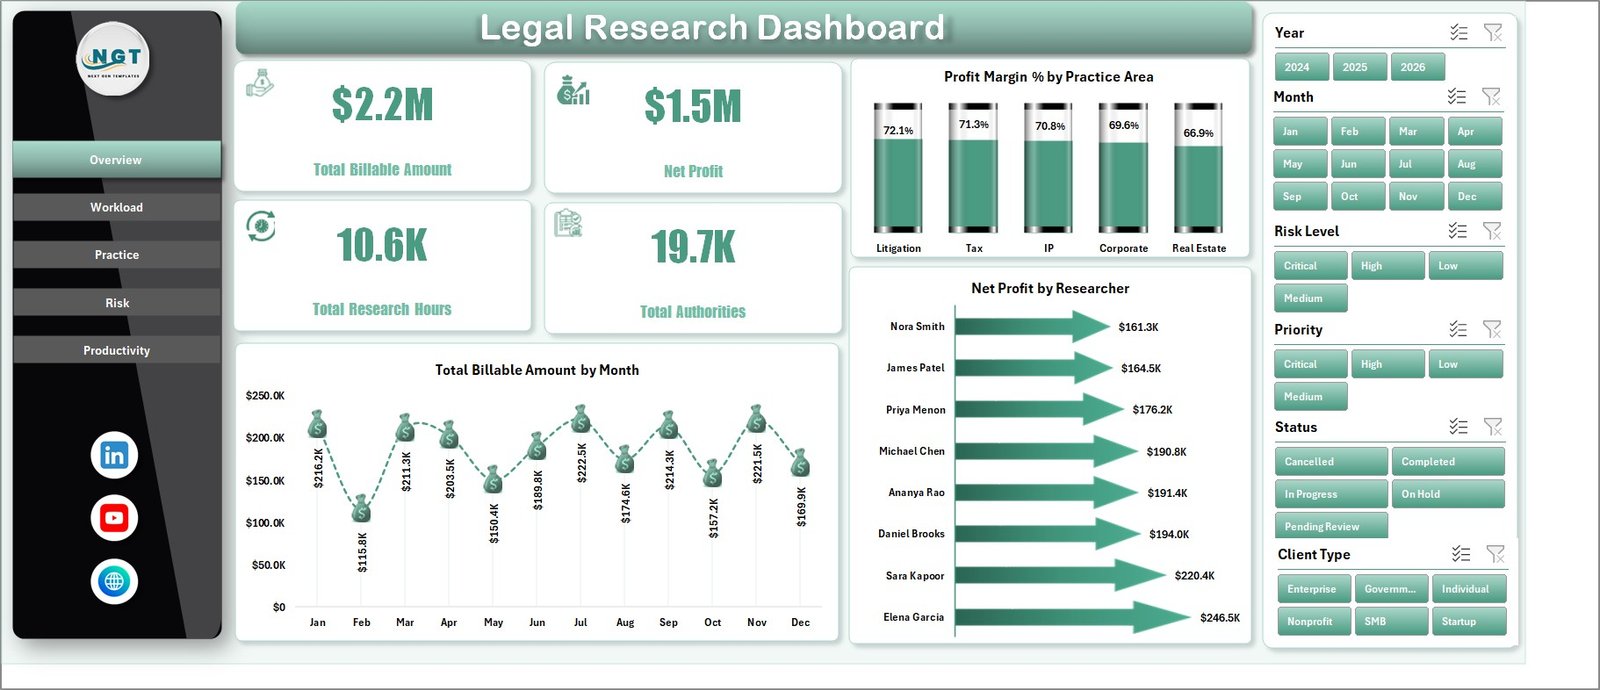The image size is (1600, 690).
Task: Filter Client Type by Startup
Action: coord(1468,621)
